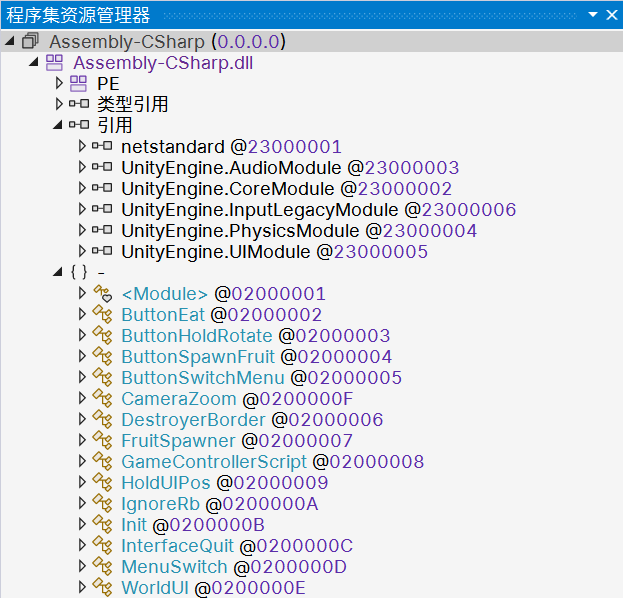Screen dimensions: 623x598
Task: Select the UnityEngine.AudioModule reference
Action: point(290,167)
